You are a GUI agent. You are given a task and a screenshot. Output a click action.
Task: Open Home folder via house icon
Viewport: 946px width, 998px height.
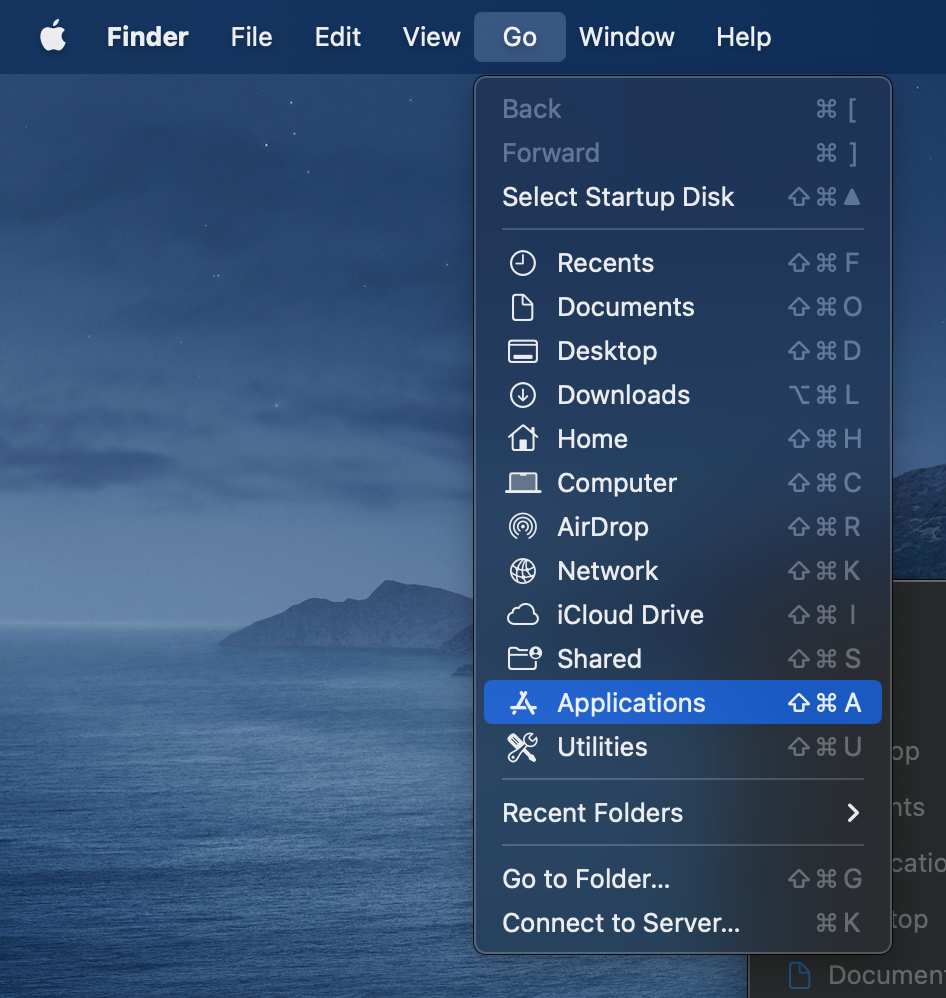coord(522,439)
